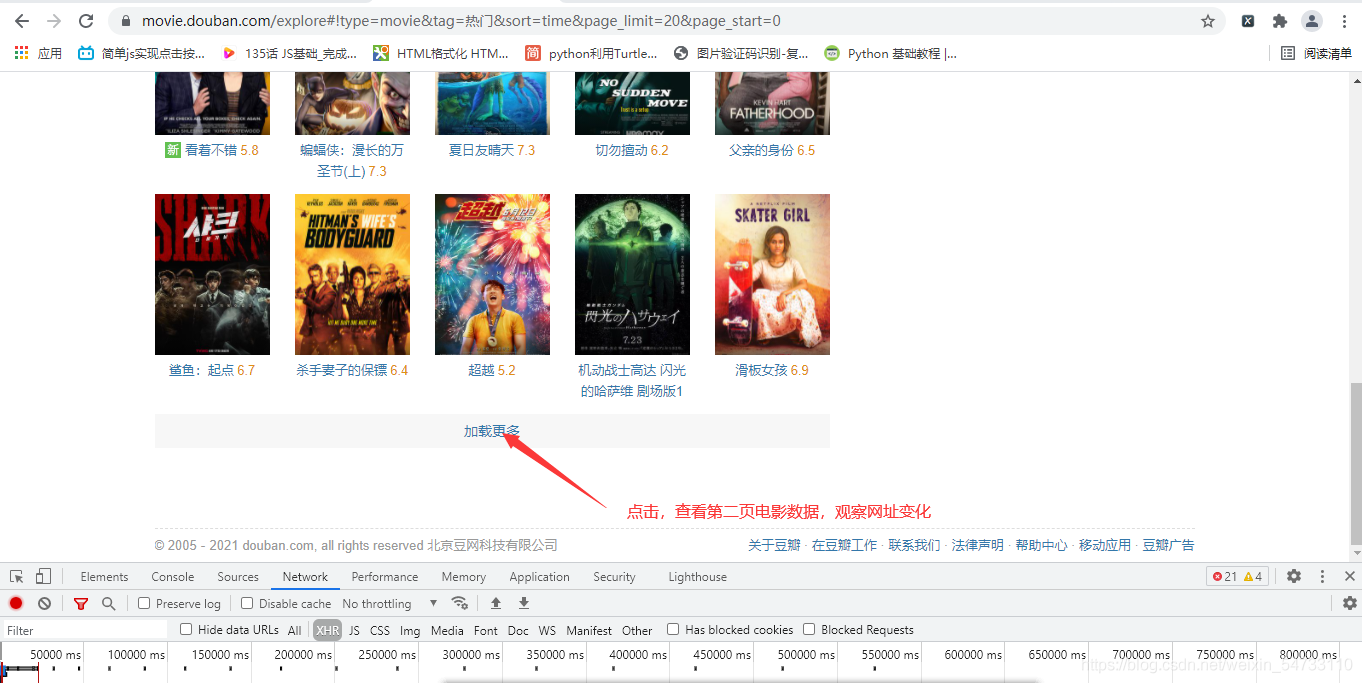Click the address bar URL

point(461,21)
